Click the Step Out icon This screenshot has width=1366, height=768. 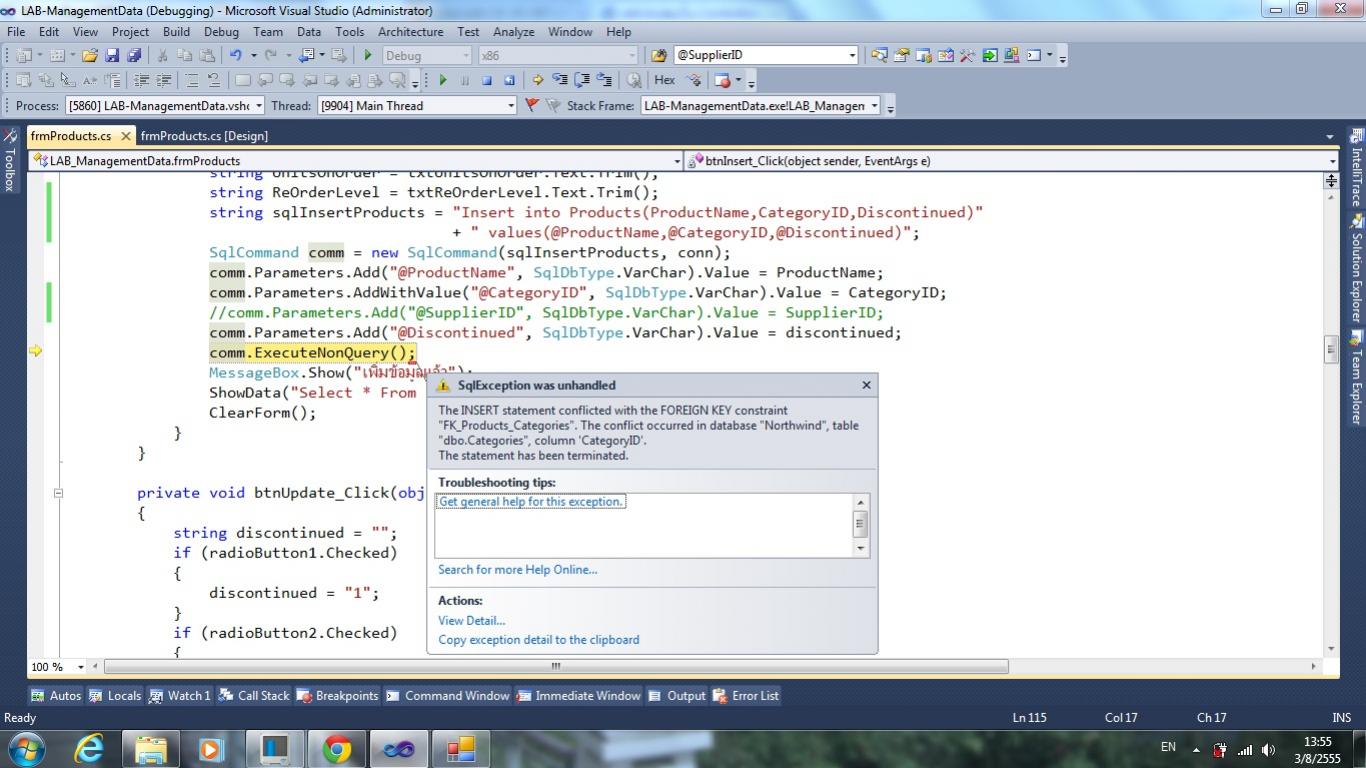(x=603, y=80)
